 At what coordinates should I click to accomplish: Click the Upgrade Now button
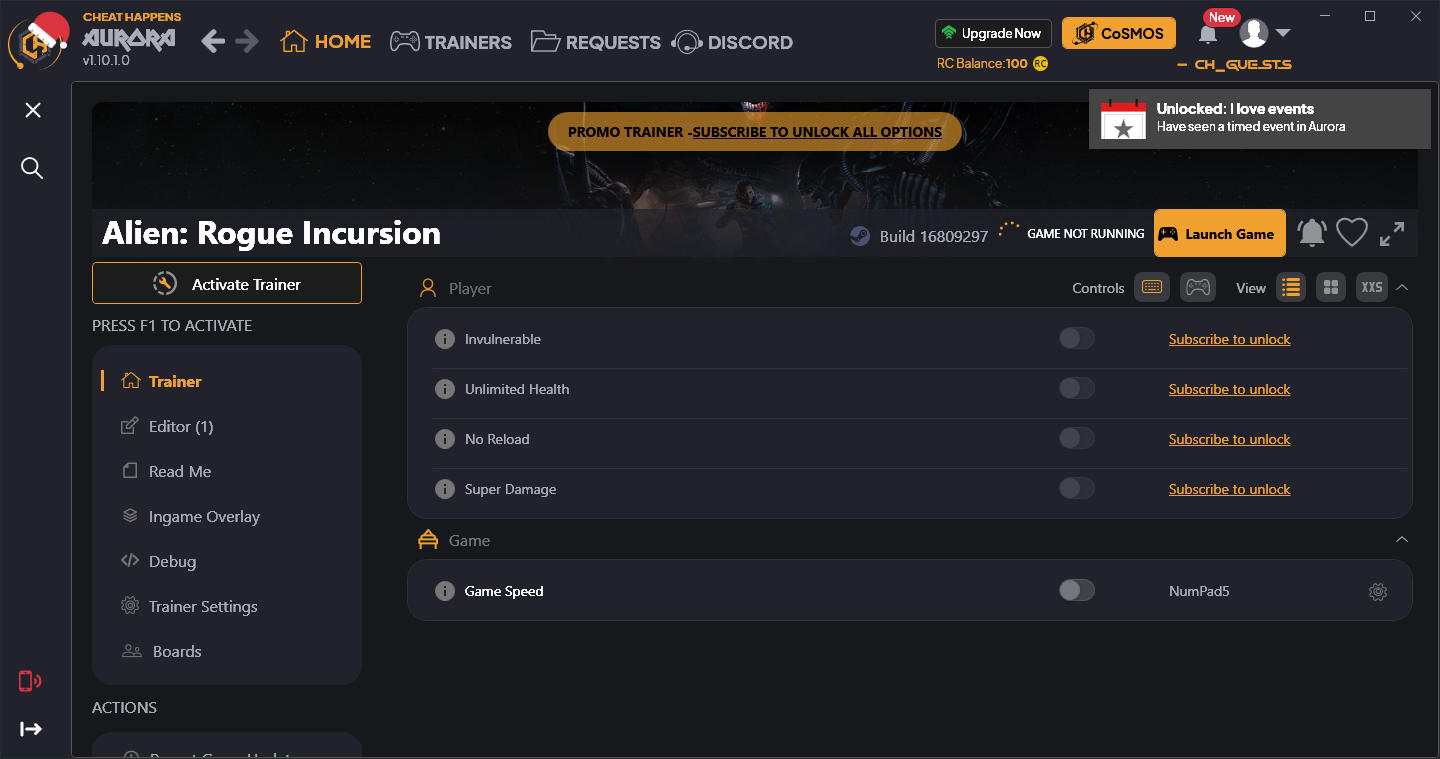[993, 33]
